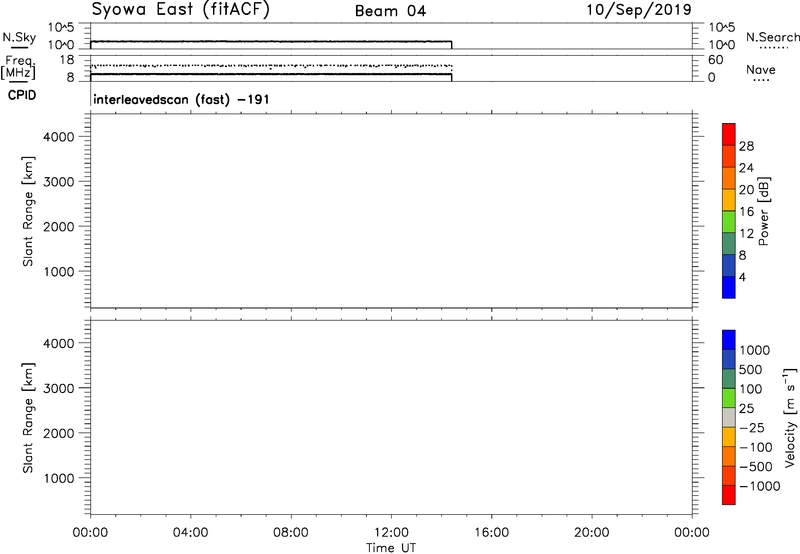This screenshot has height=554, width=800.
Task: Click 'Slant Range [km]' label of power panel
Action: click(28, 211)
